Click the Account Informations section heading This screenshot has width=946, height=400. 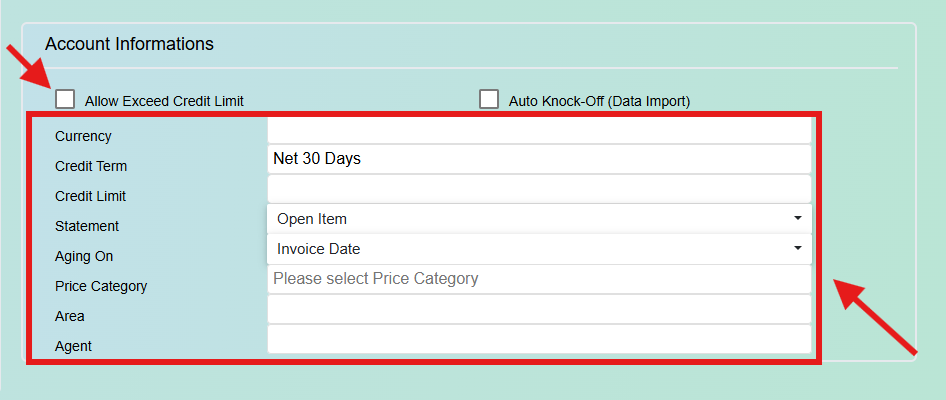point(129,44)
